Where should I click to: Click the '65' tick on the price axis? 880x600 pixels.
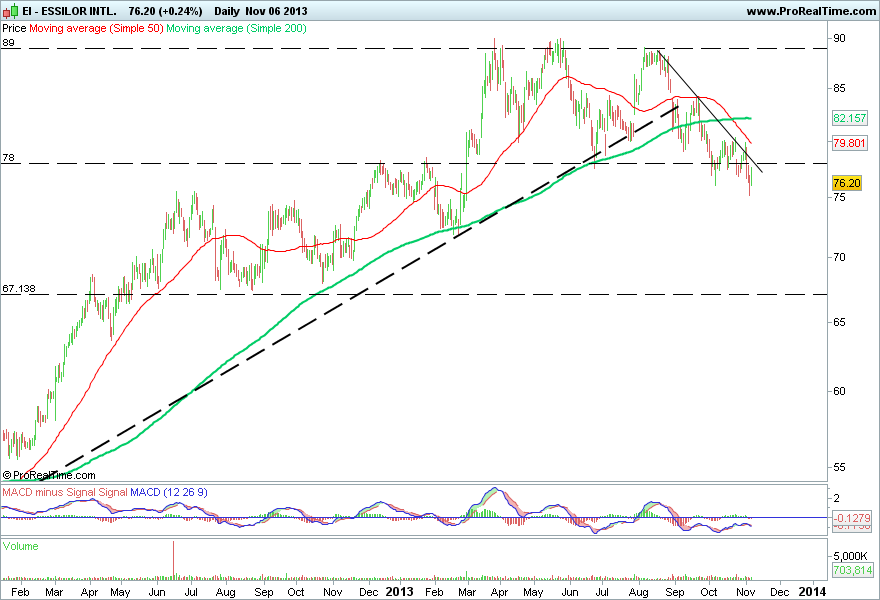(x=840, y=322)
